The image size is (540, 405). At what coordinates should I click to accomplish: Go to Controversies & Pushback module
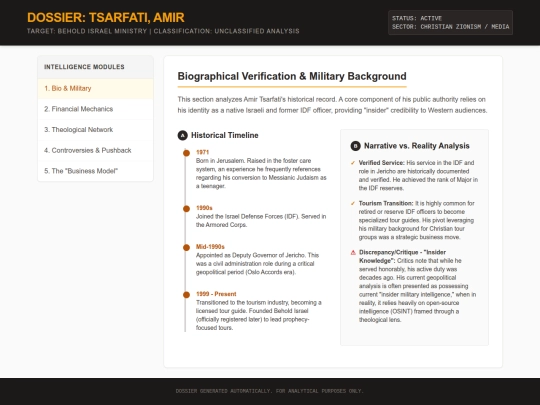pos(95,150)
